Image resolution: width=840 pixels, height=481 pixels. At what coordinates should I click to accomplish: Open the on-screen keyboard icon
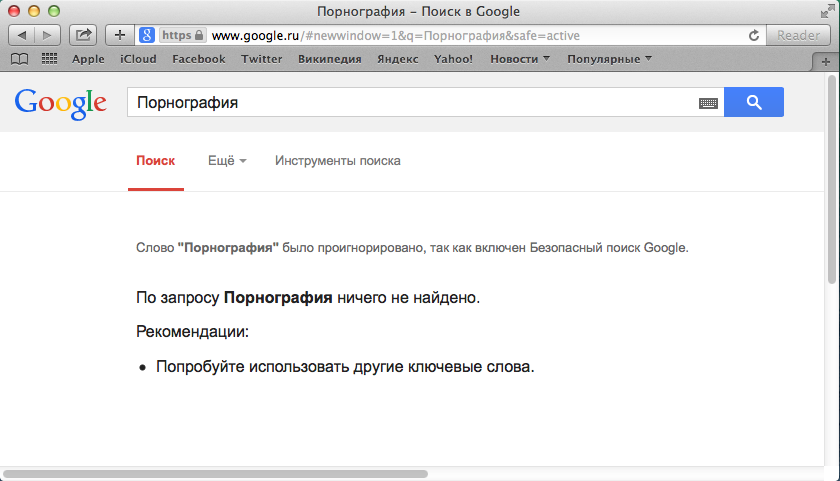708,103
